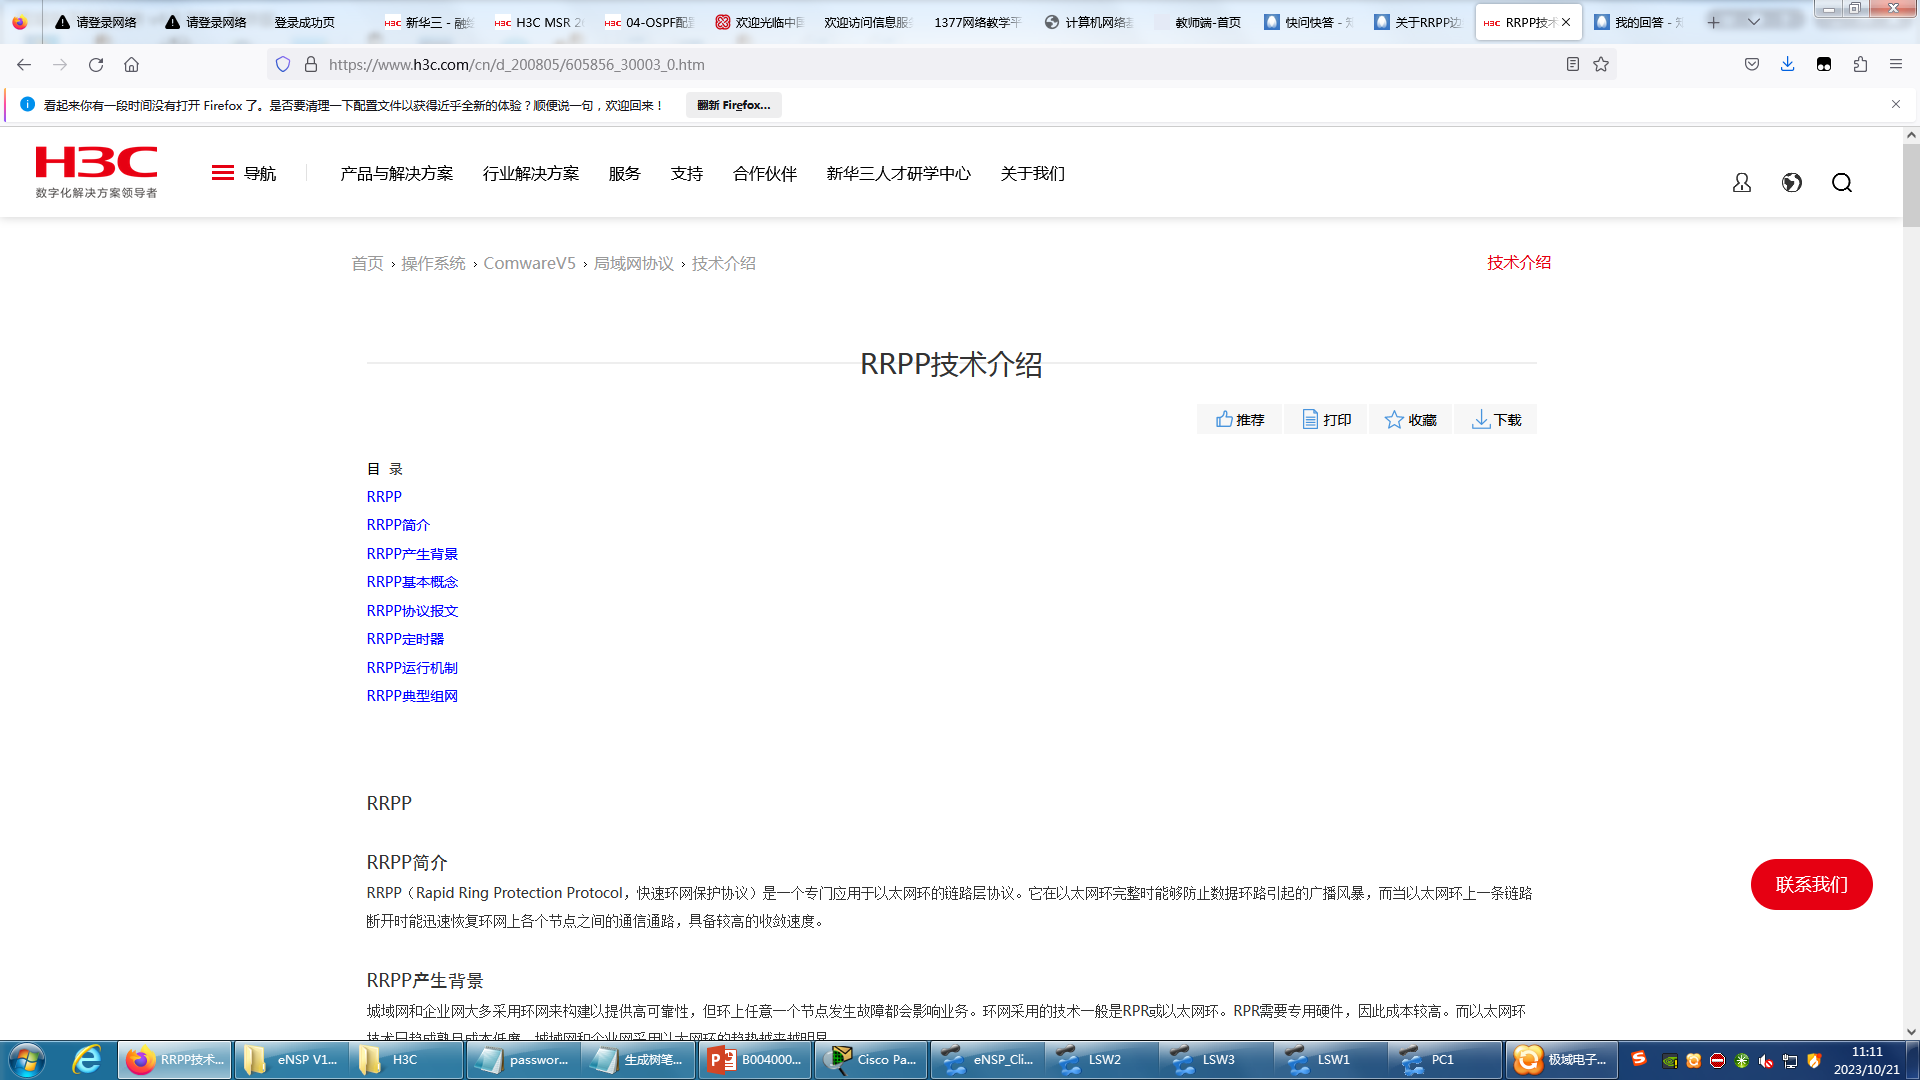Open Firefox extensions puzzle icon
The height and width of the screenshot is (1080, 1920).
tap(1860, 64)
